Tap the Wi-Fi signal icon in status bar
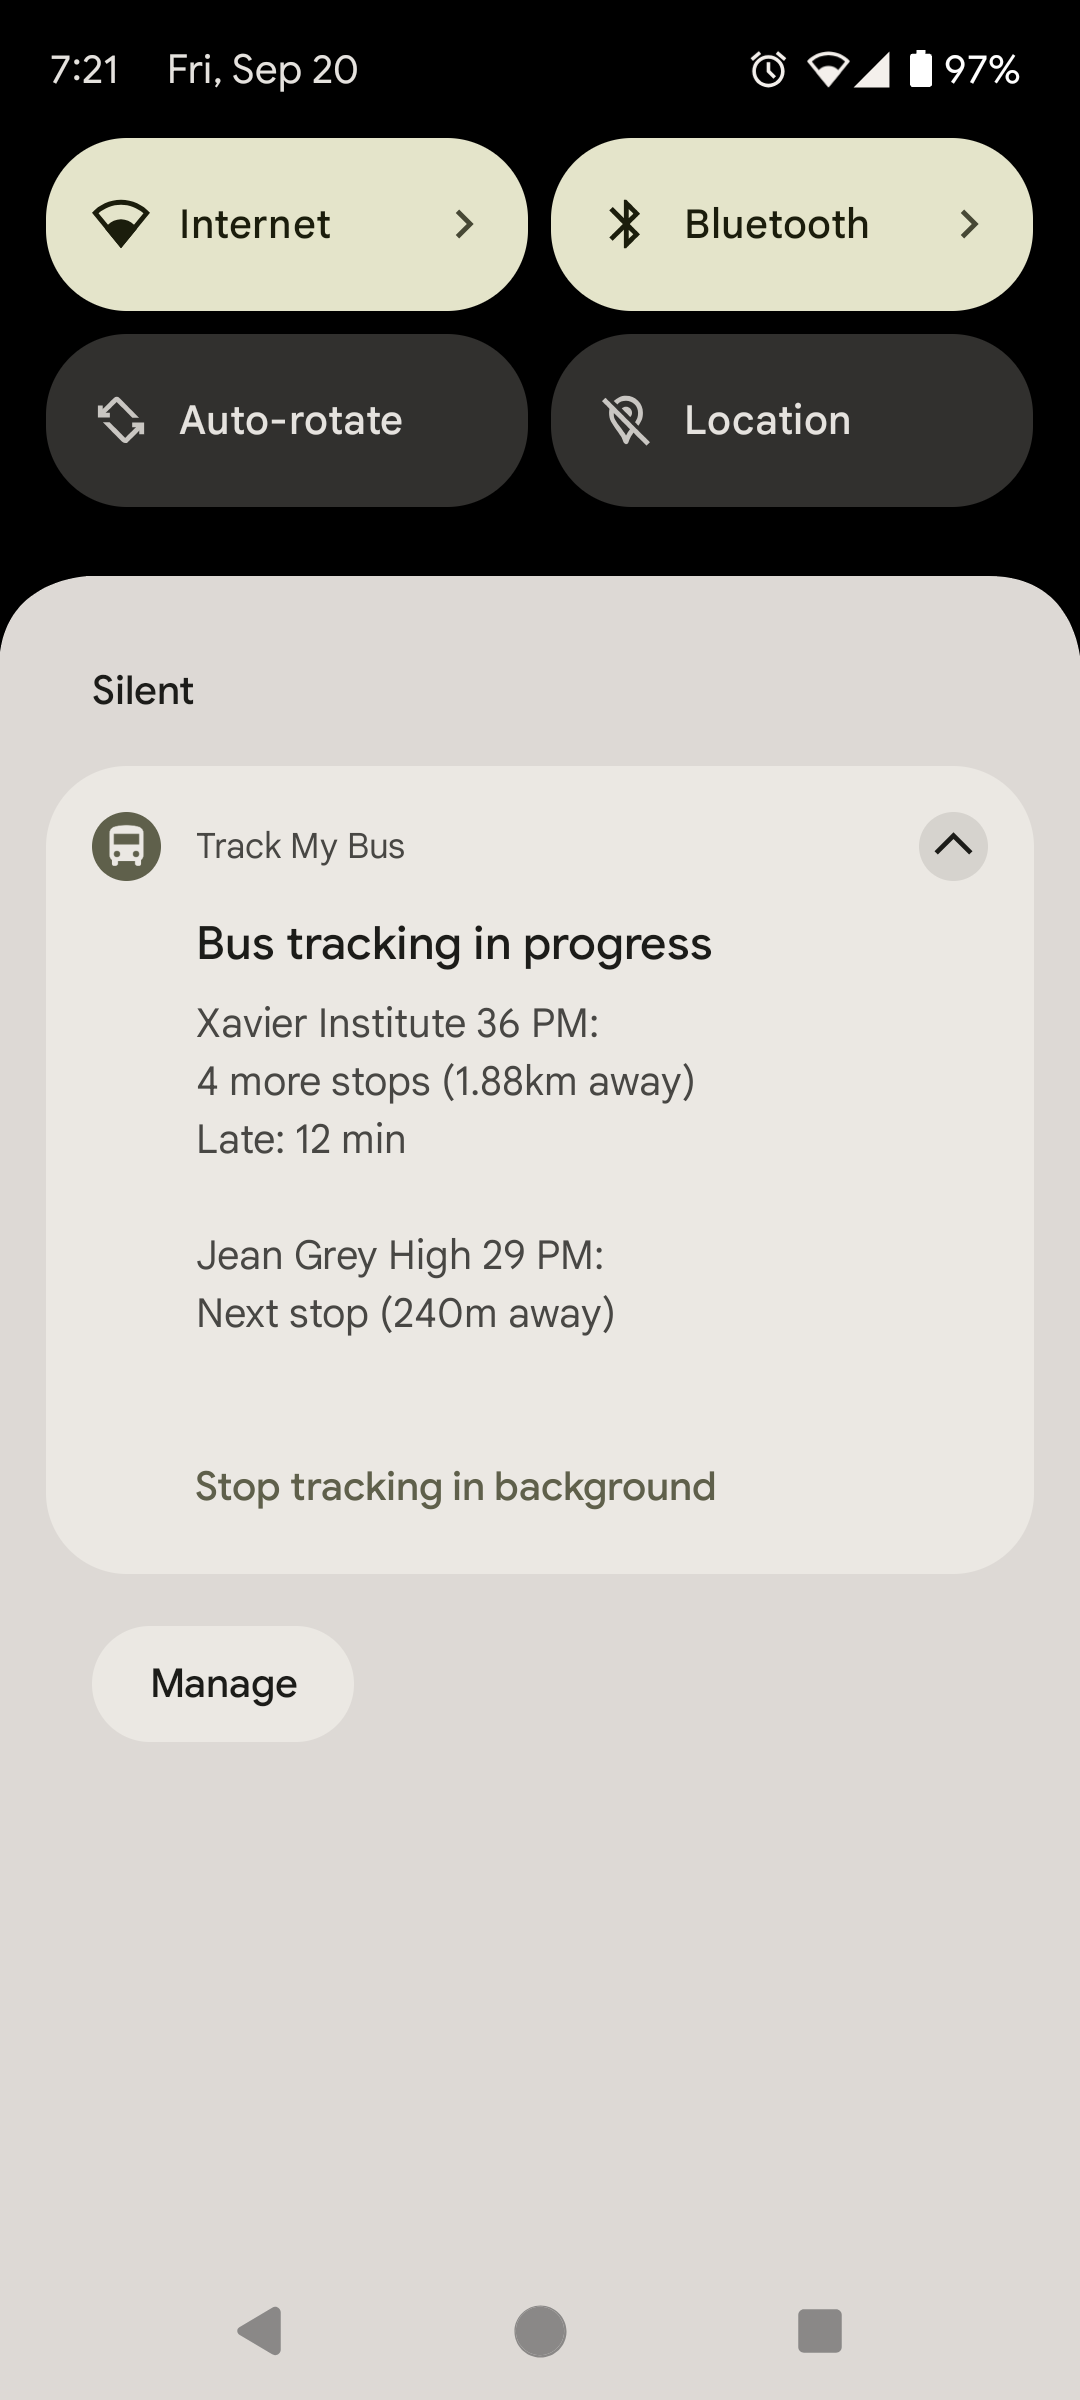1080x2400 pixels. click(x=827, y=68)
